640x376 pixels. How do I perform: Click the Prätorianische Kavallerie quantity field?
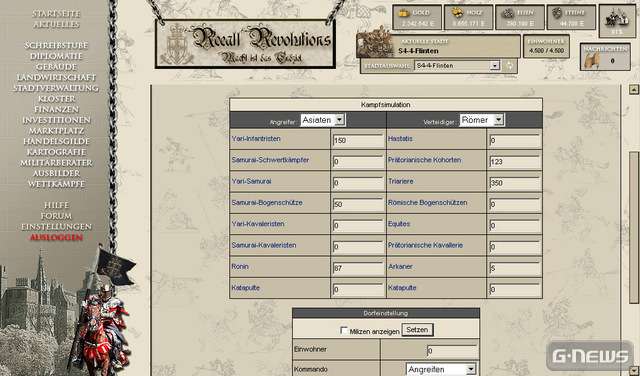[515, 246]
